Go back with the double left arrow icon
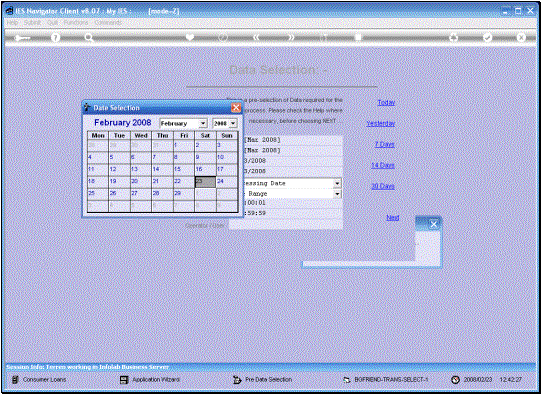 [x=256, y=37]
